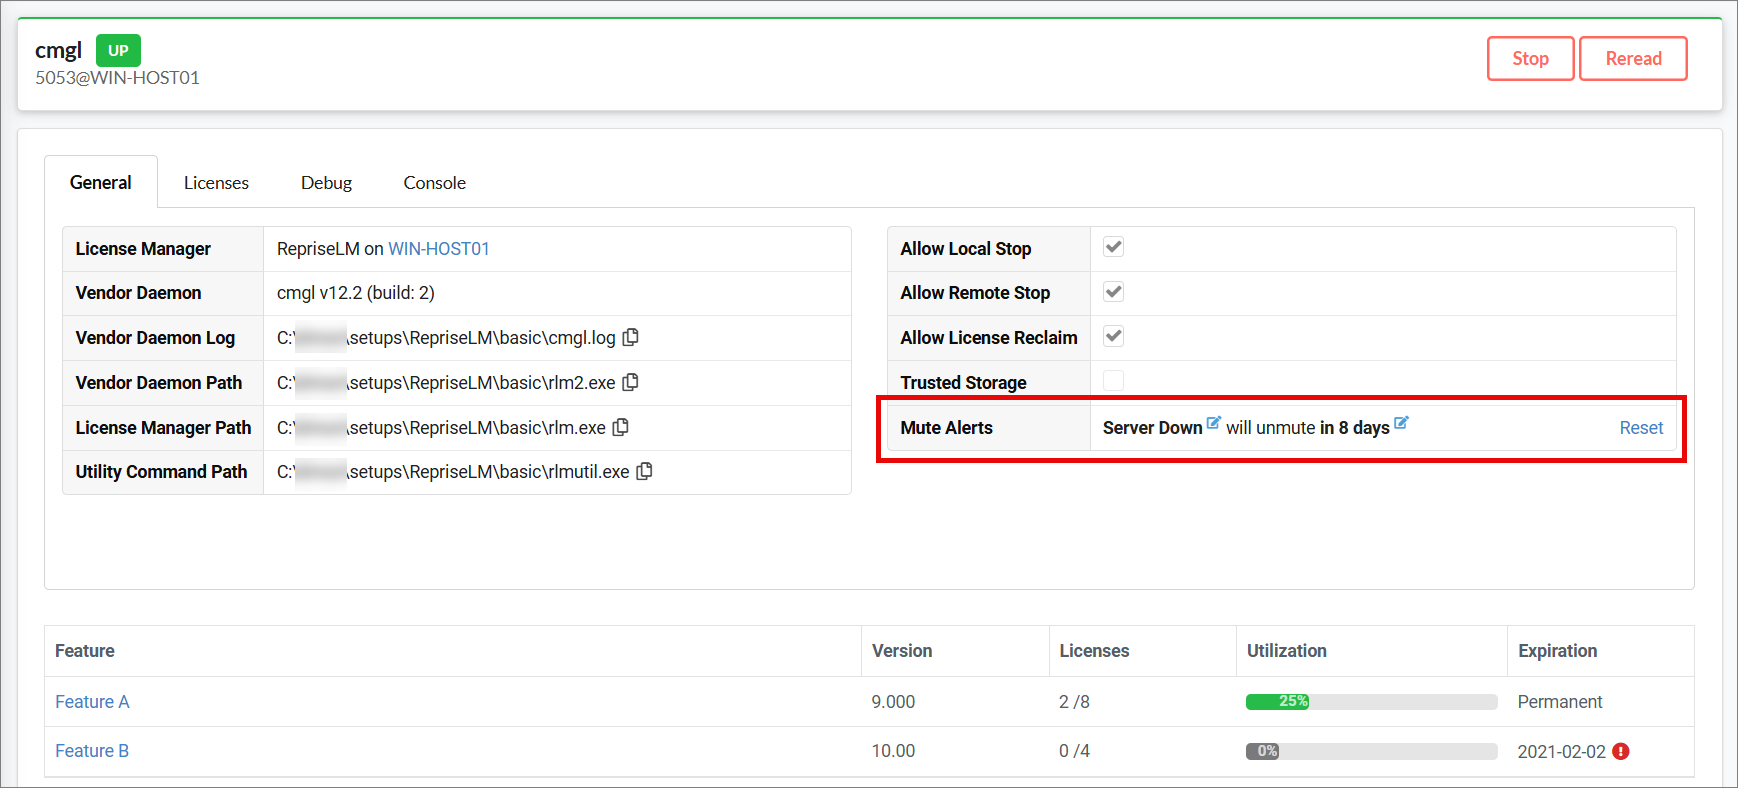Edit the unmute in 8 days duration
The height and width of the screenshot is (788, 1738).
pos(1401,423)
